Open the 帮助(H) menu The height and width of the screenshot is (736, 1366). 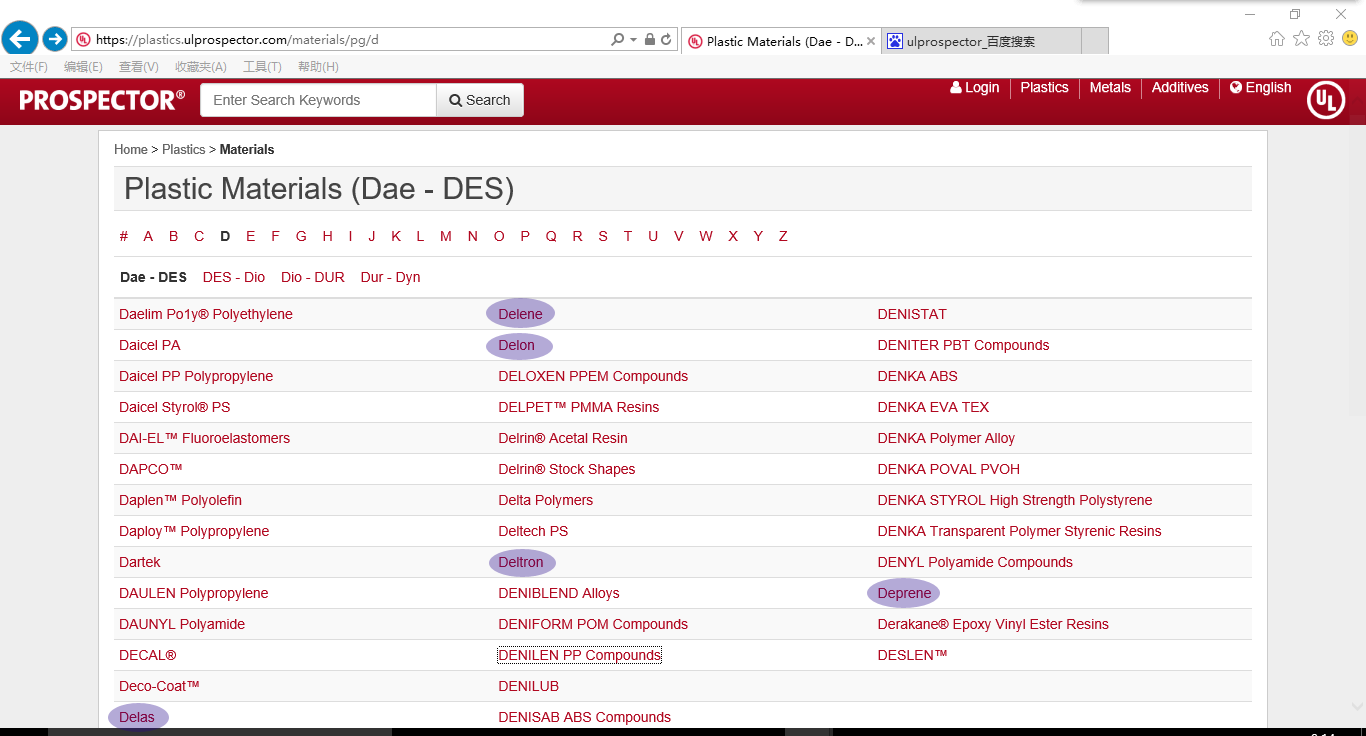pos(318,67)
